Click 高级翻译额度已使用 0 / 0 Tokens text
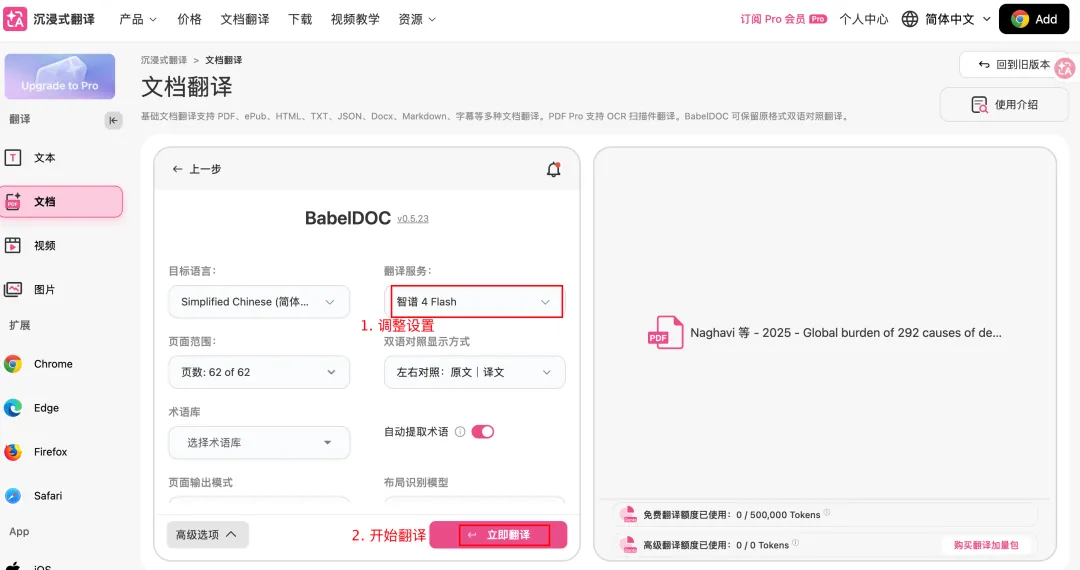Screen dimensions: 1080x570 click(716, 545)
